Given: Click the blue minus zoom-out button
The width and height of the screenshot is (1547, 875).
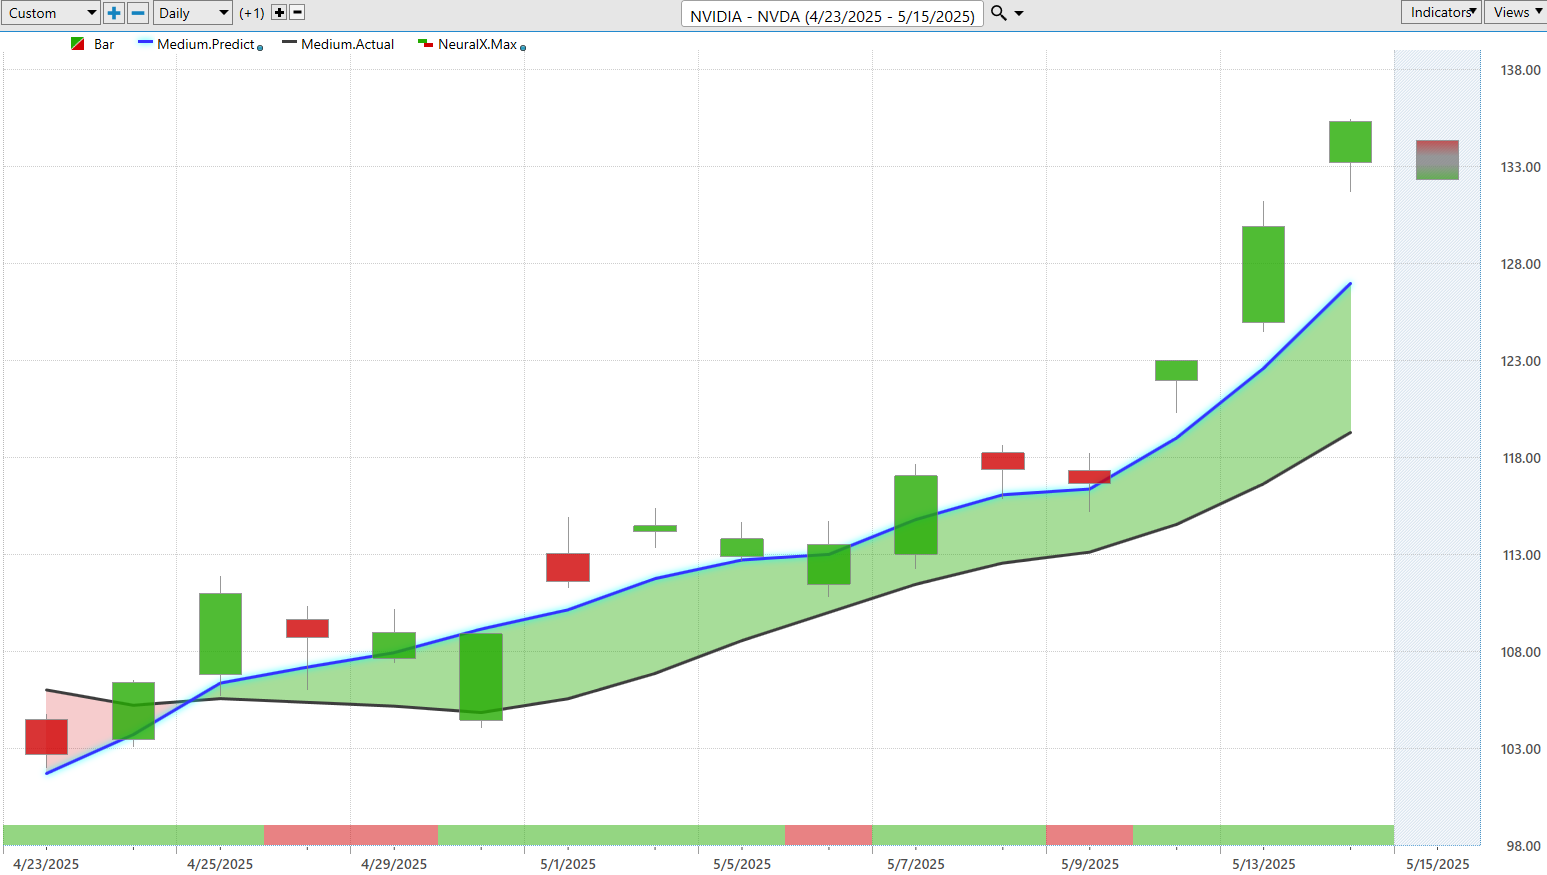Looking at the screenshot, I should pos(139,13).
